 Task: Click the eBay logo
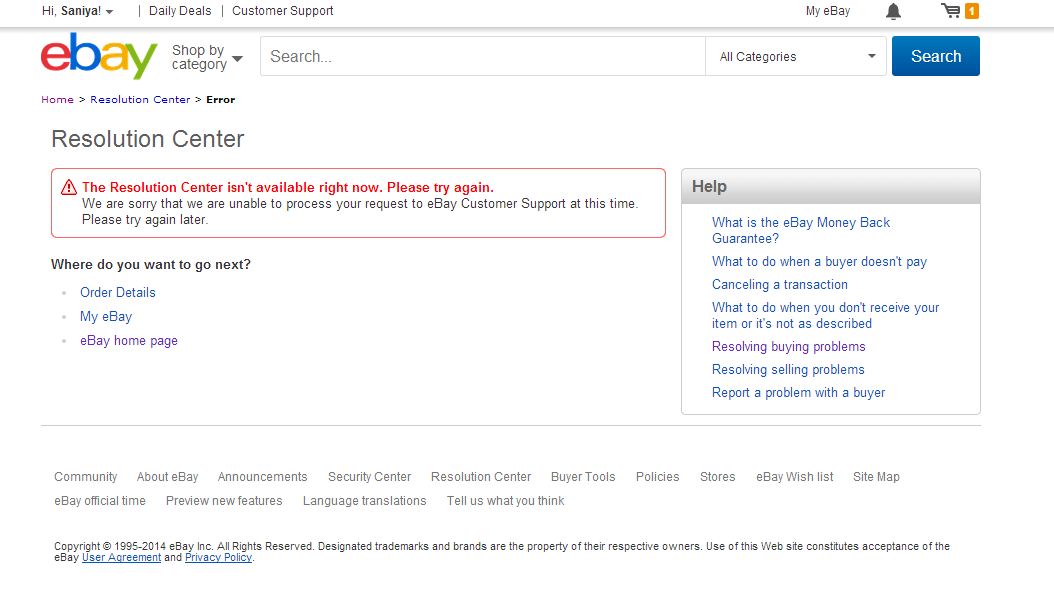tap(99, 56)
